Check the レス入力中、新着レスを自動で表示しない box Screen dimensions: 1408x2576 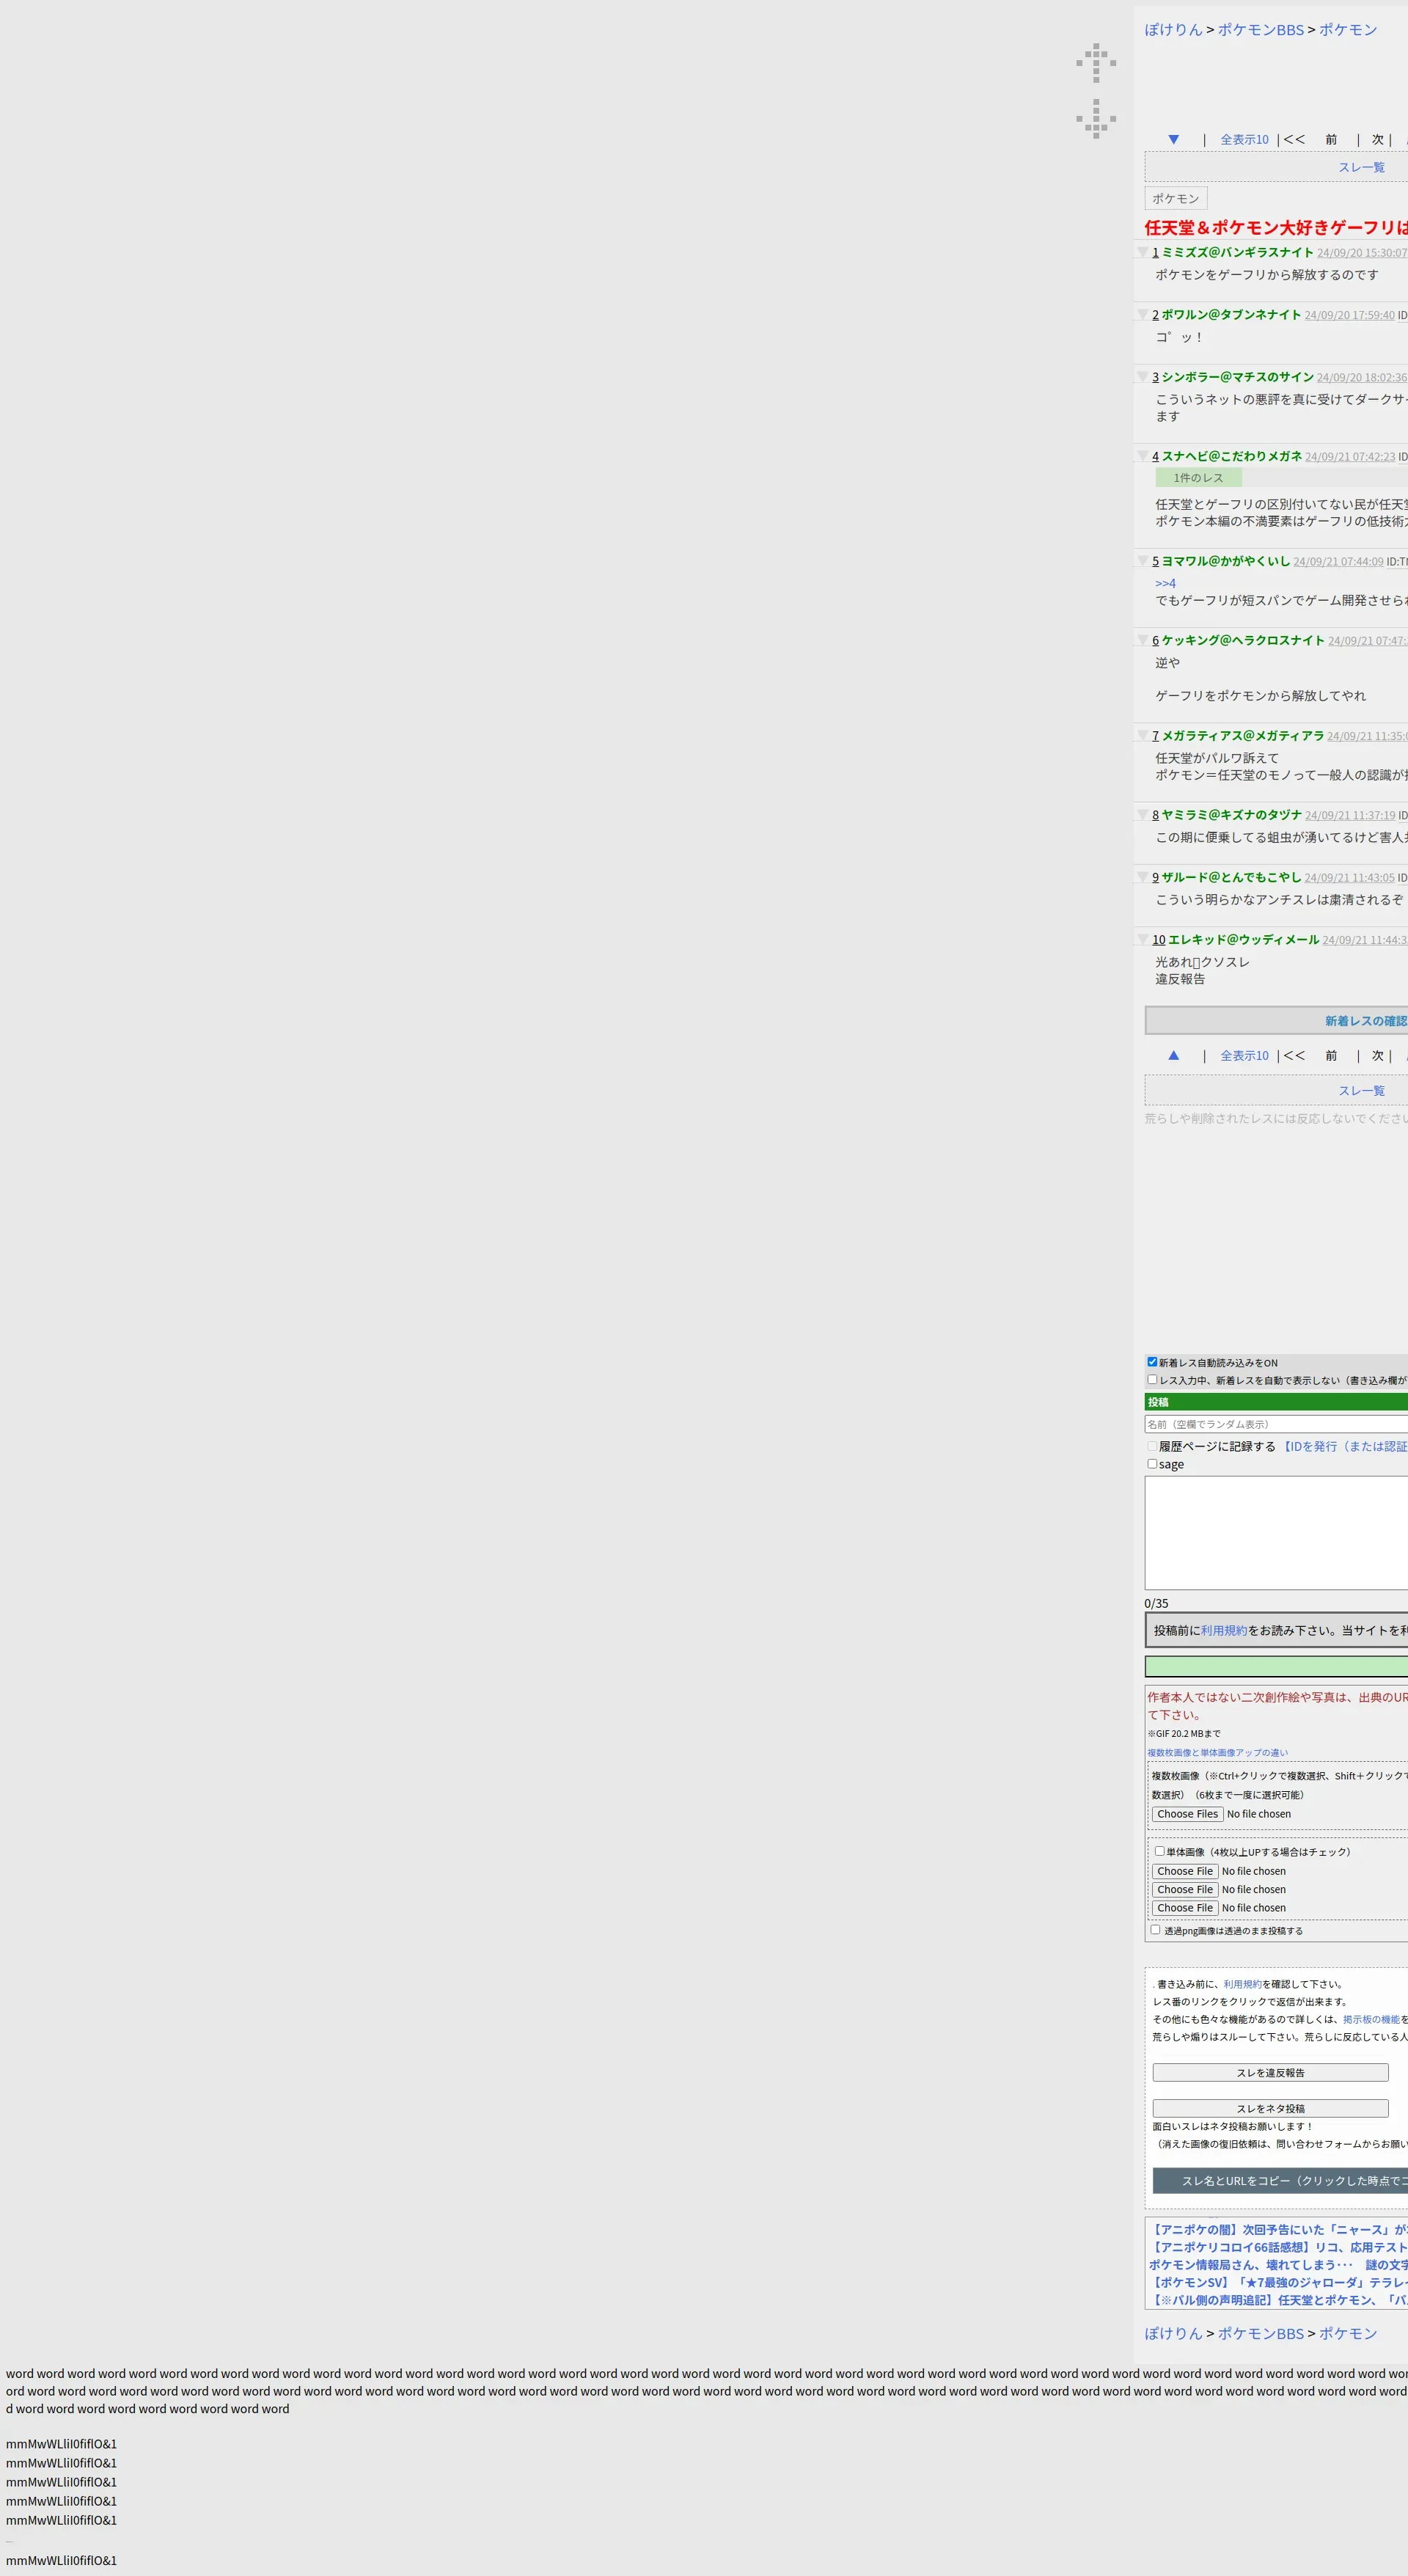1152,1380
